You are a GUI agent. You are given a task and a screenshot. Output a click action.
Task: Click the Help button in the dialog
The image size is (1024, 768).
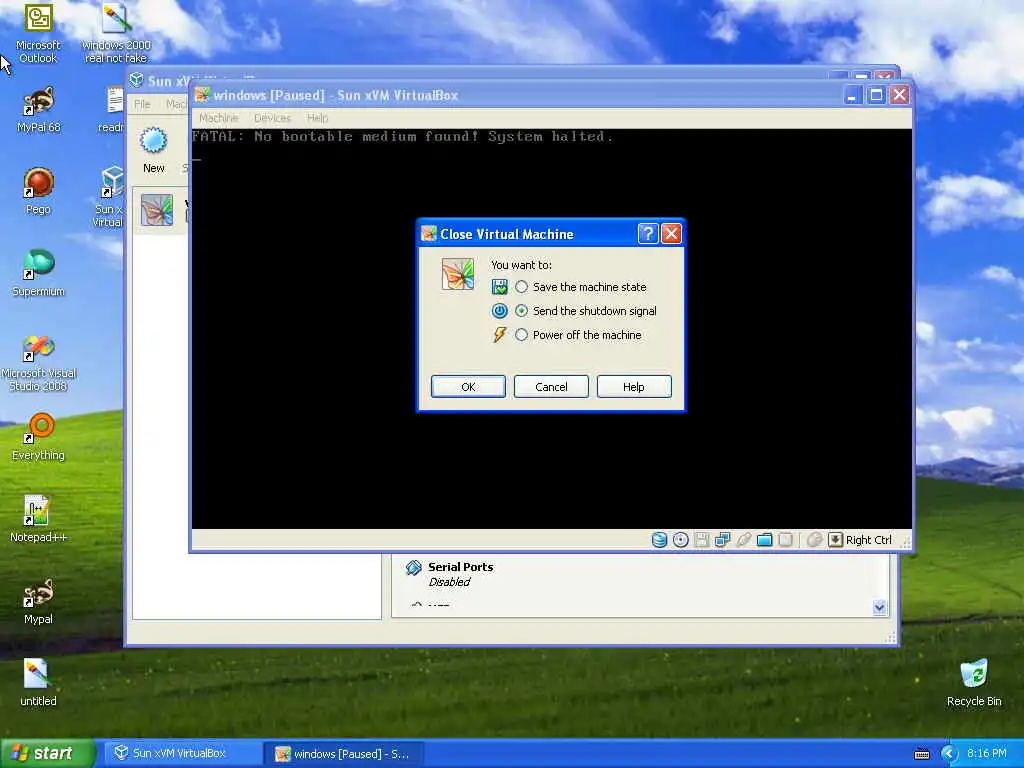[633, 387]
